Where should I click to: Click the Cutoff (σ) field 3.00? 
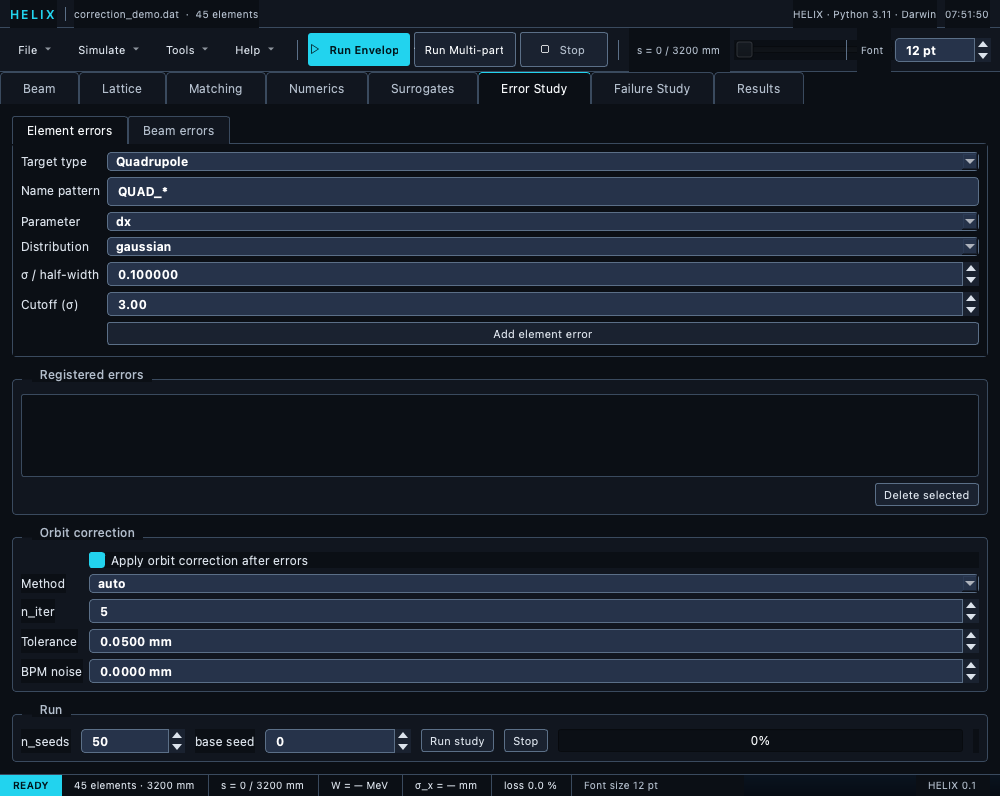coord(534,304)
